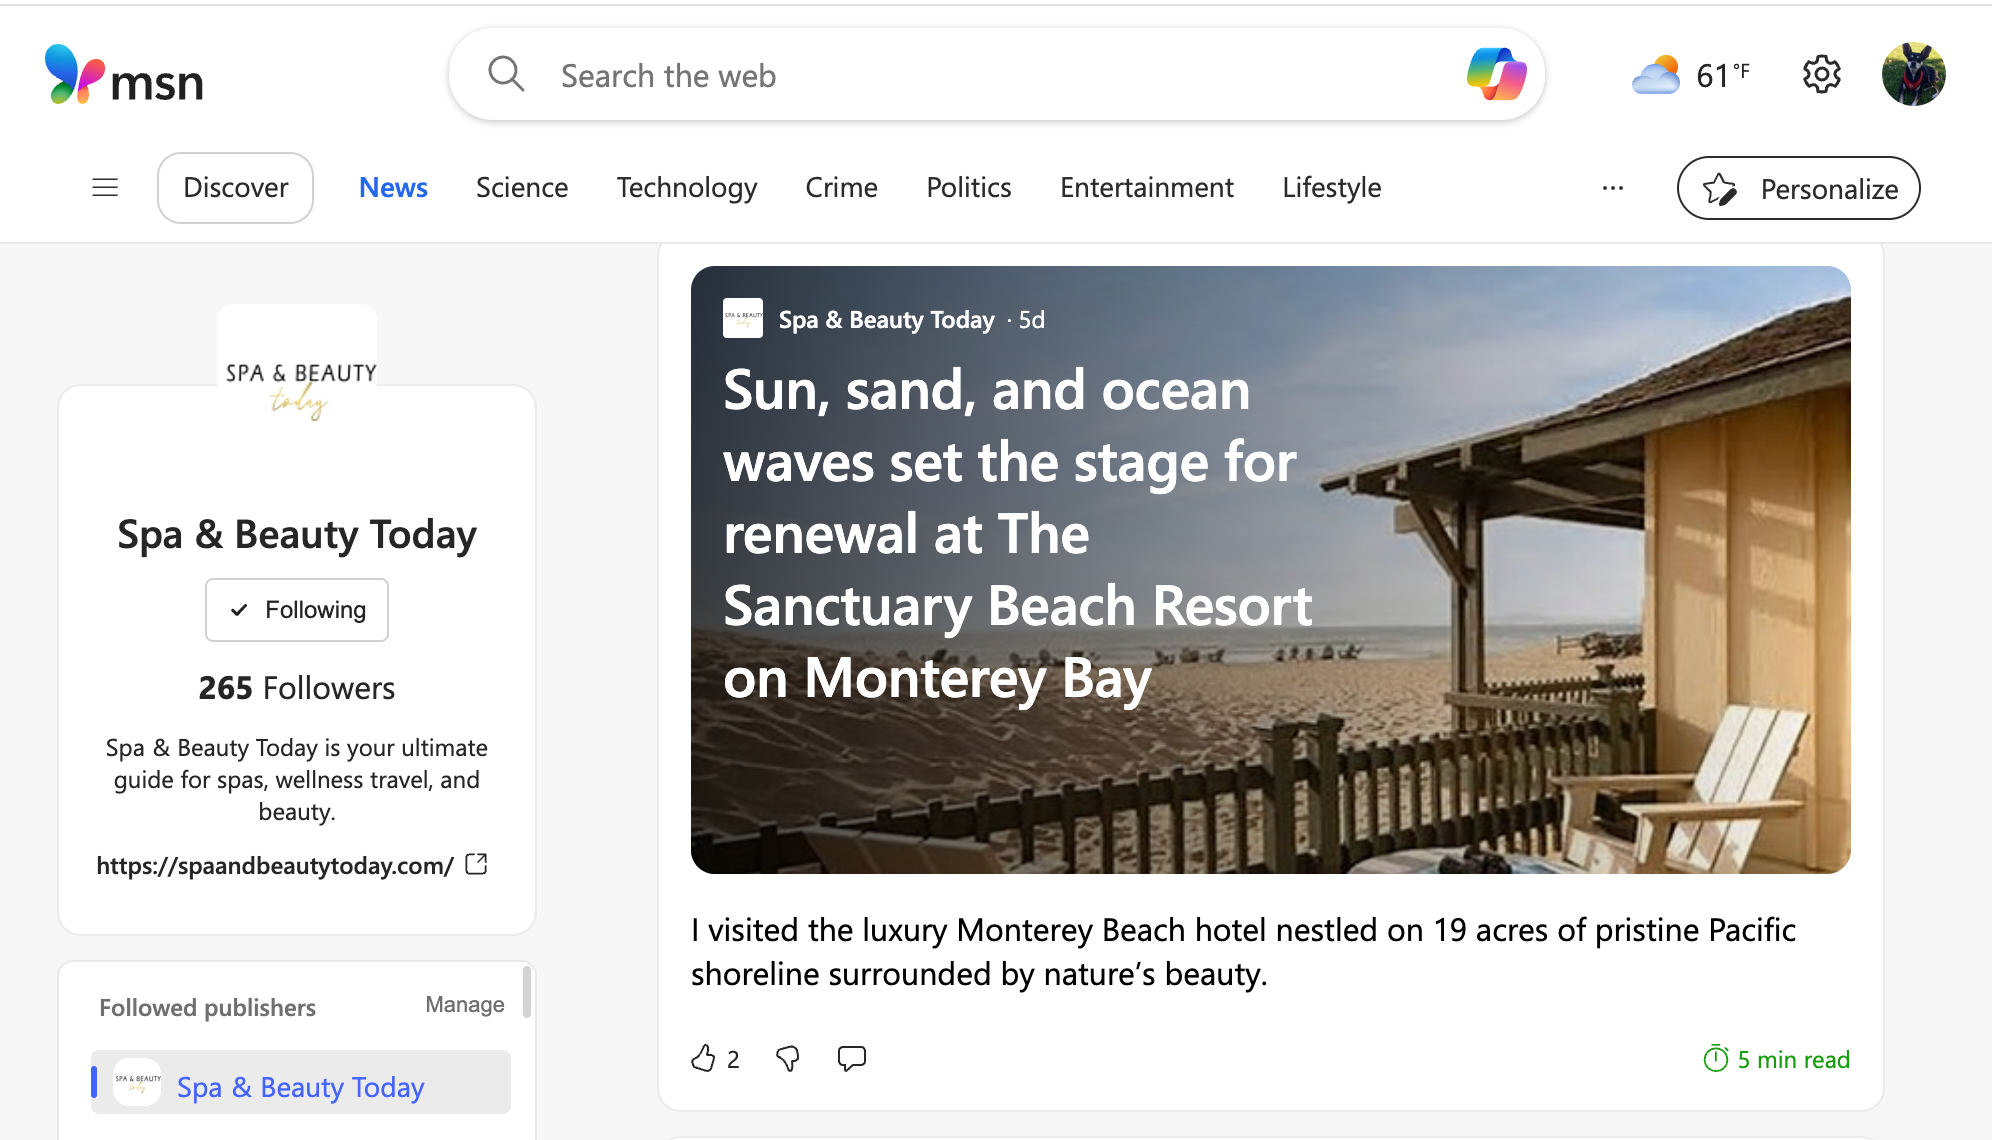
Task: Select the Discover tab
Action: [x=235, y=187]
